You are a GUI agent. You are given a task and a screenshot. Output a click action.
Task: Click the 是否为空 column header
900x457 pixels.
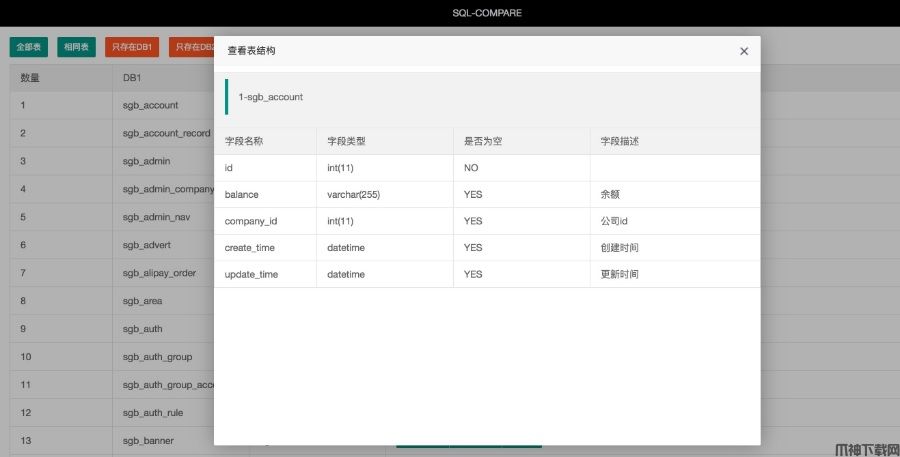click(x=483, y=142)
